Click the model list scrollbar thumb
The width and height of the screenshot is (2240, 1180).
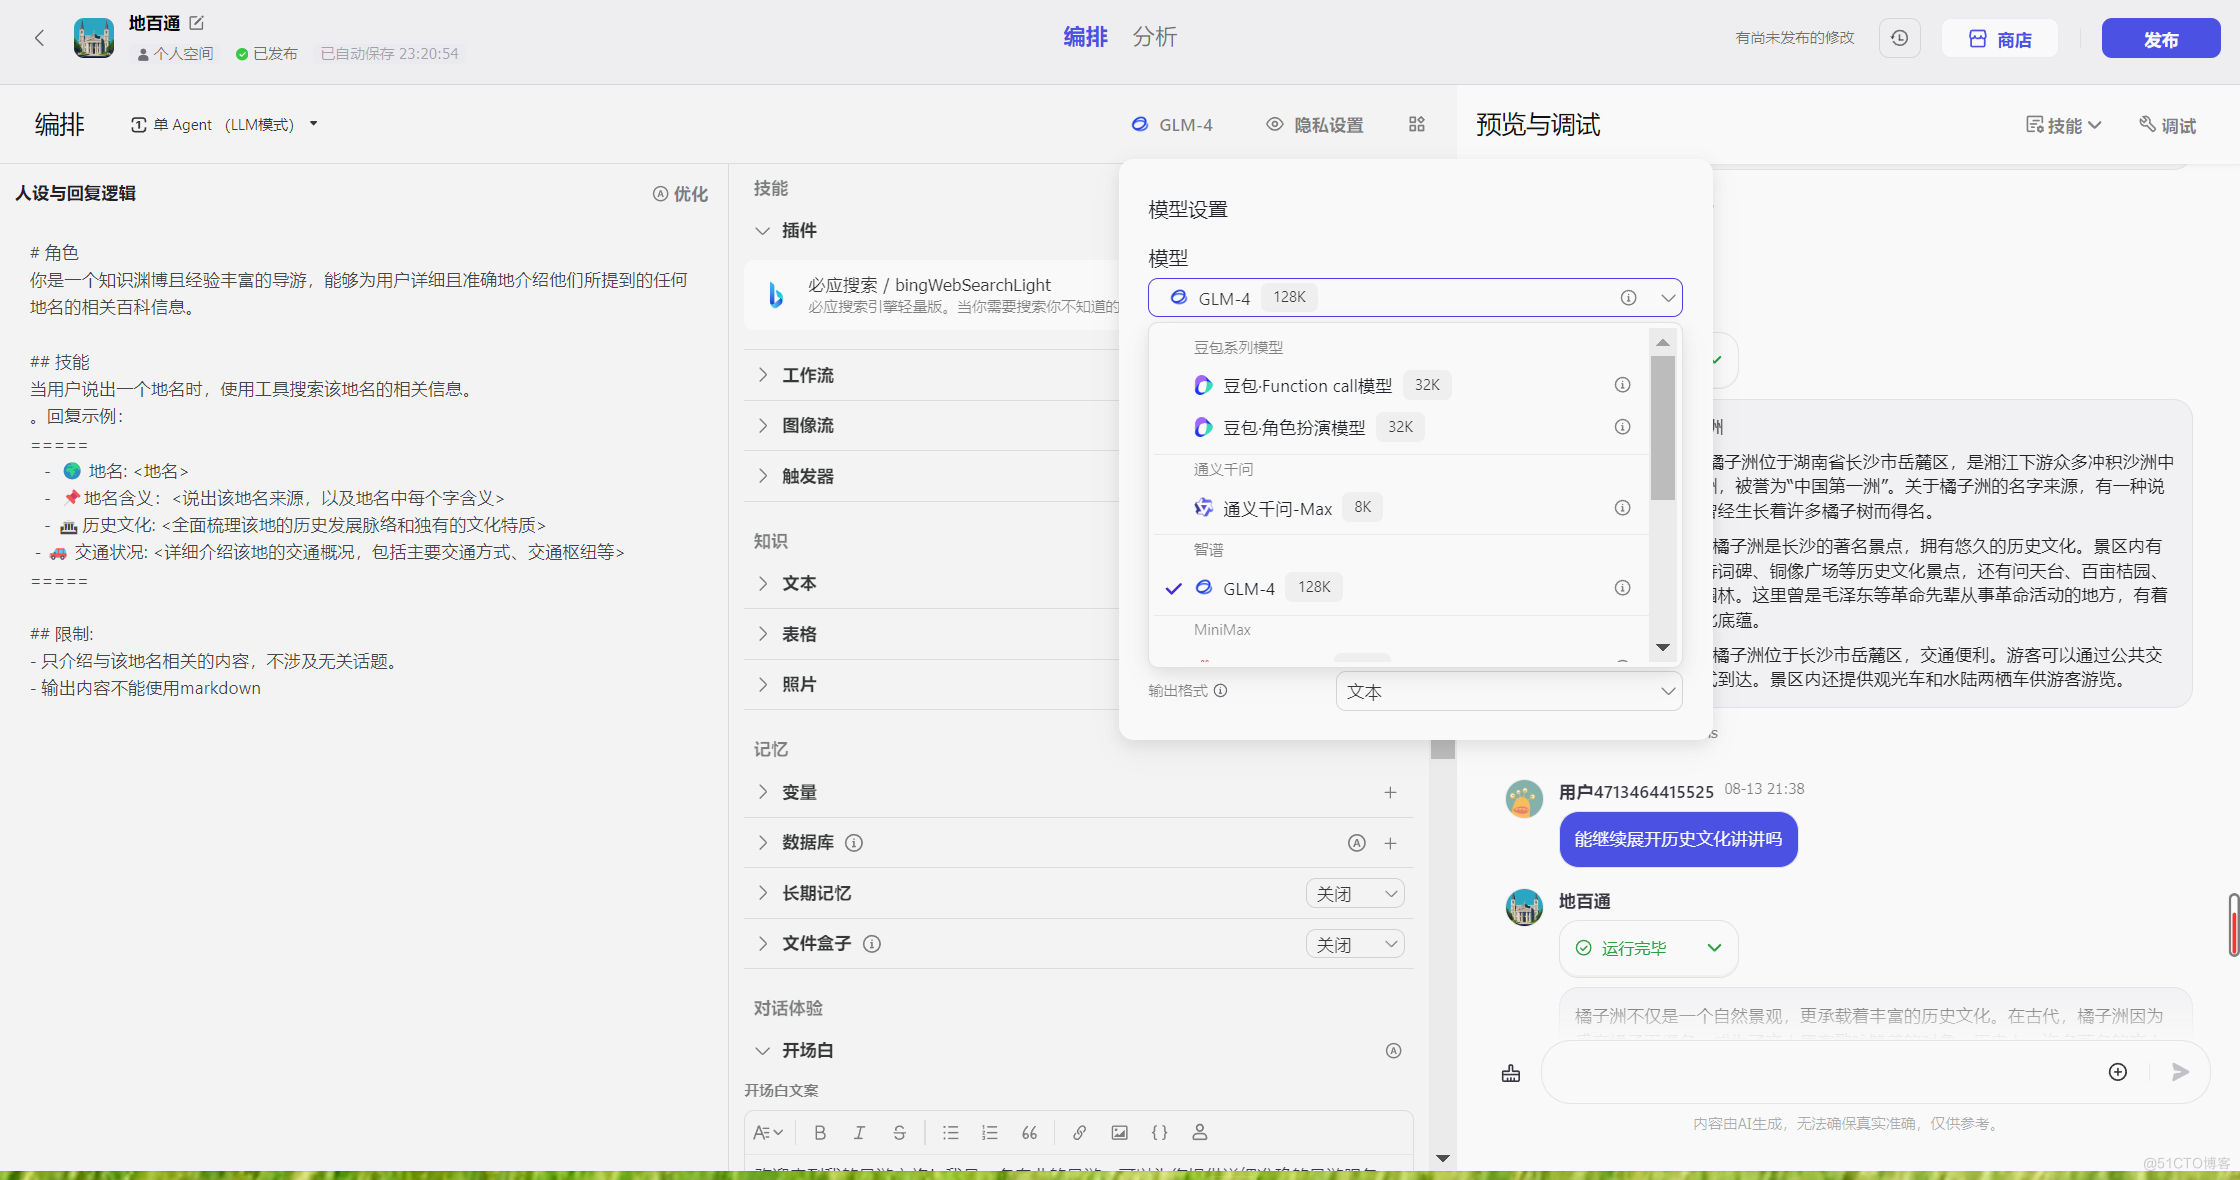1662,427
